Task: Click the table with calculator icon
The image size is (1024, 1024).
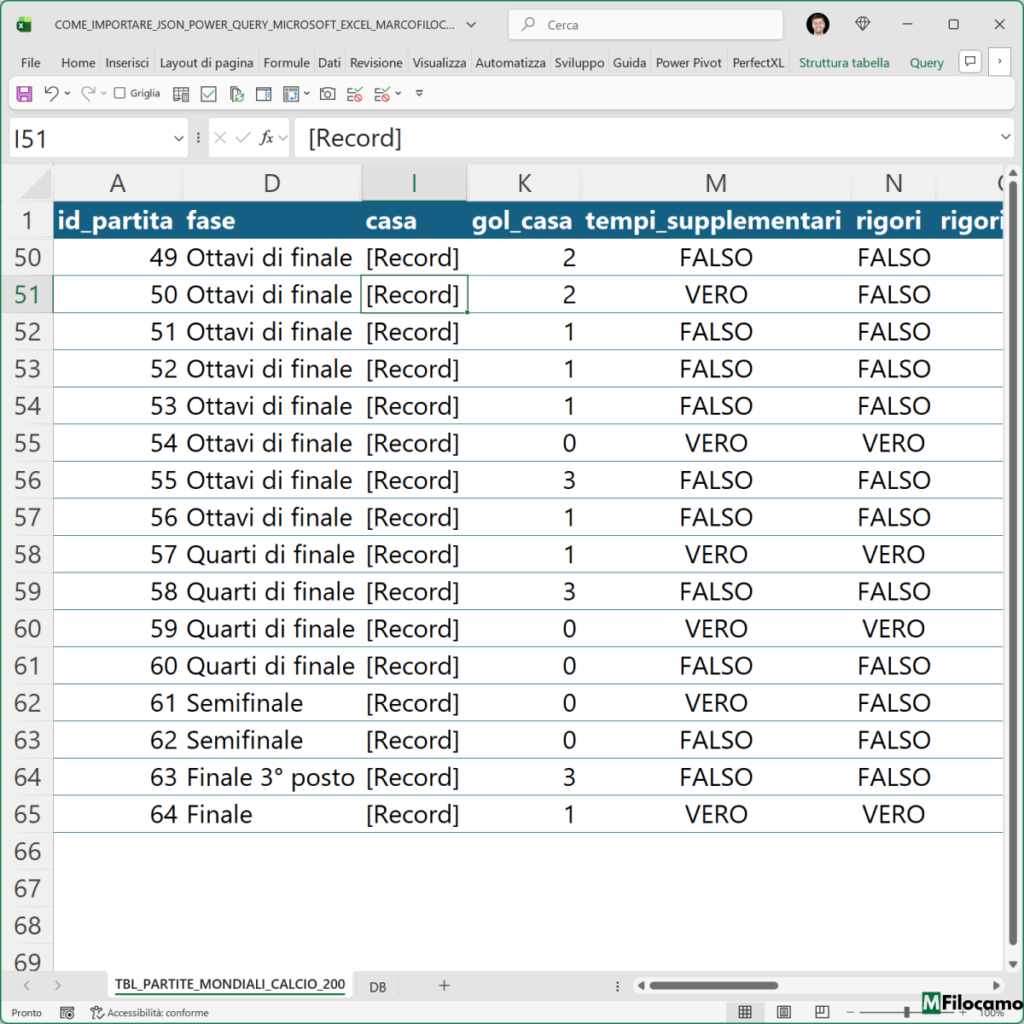Action: tap(181, 94)
